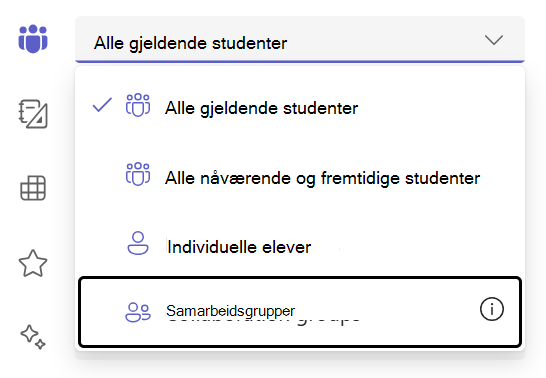Open the notebook with ruler icon
Screen dimensions: 546x378
point(33,114)
